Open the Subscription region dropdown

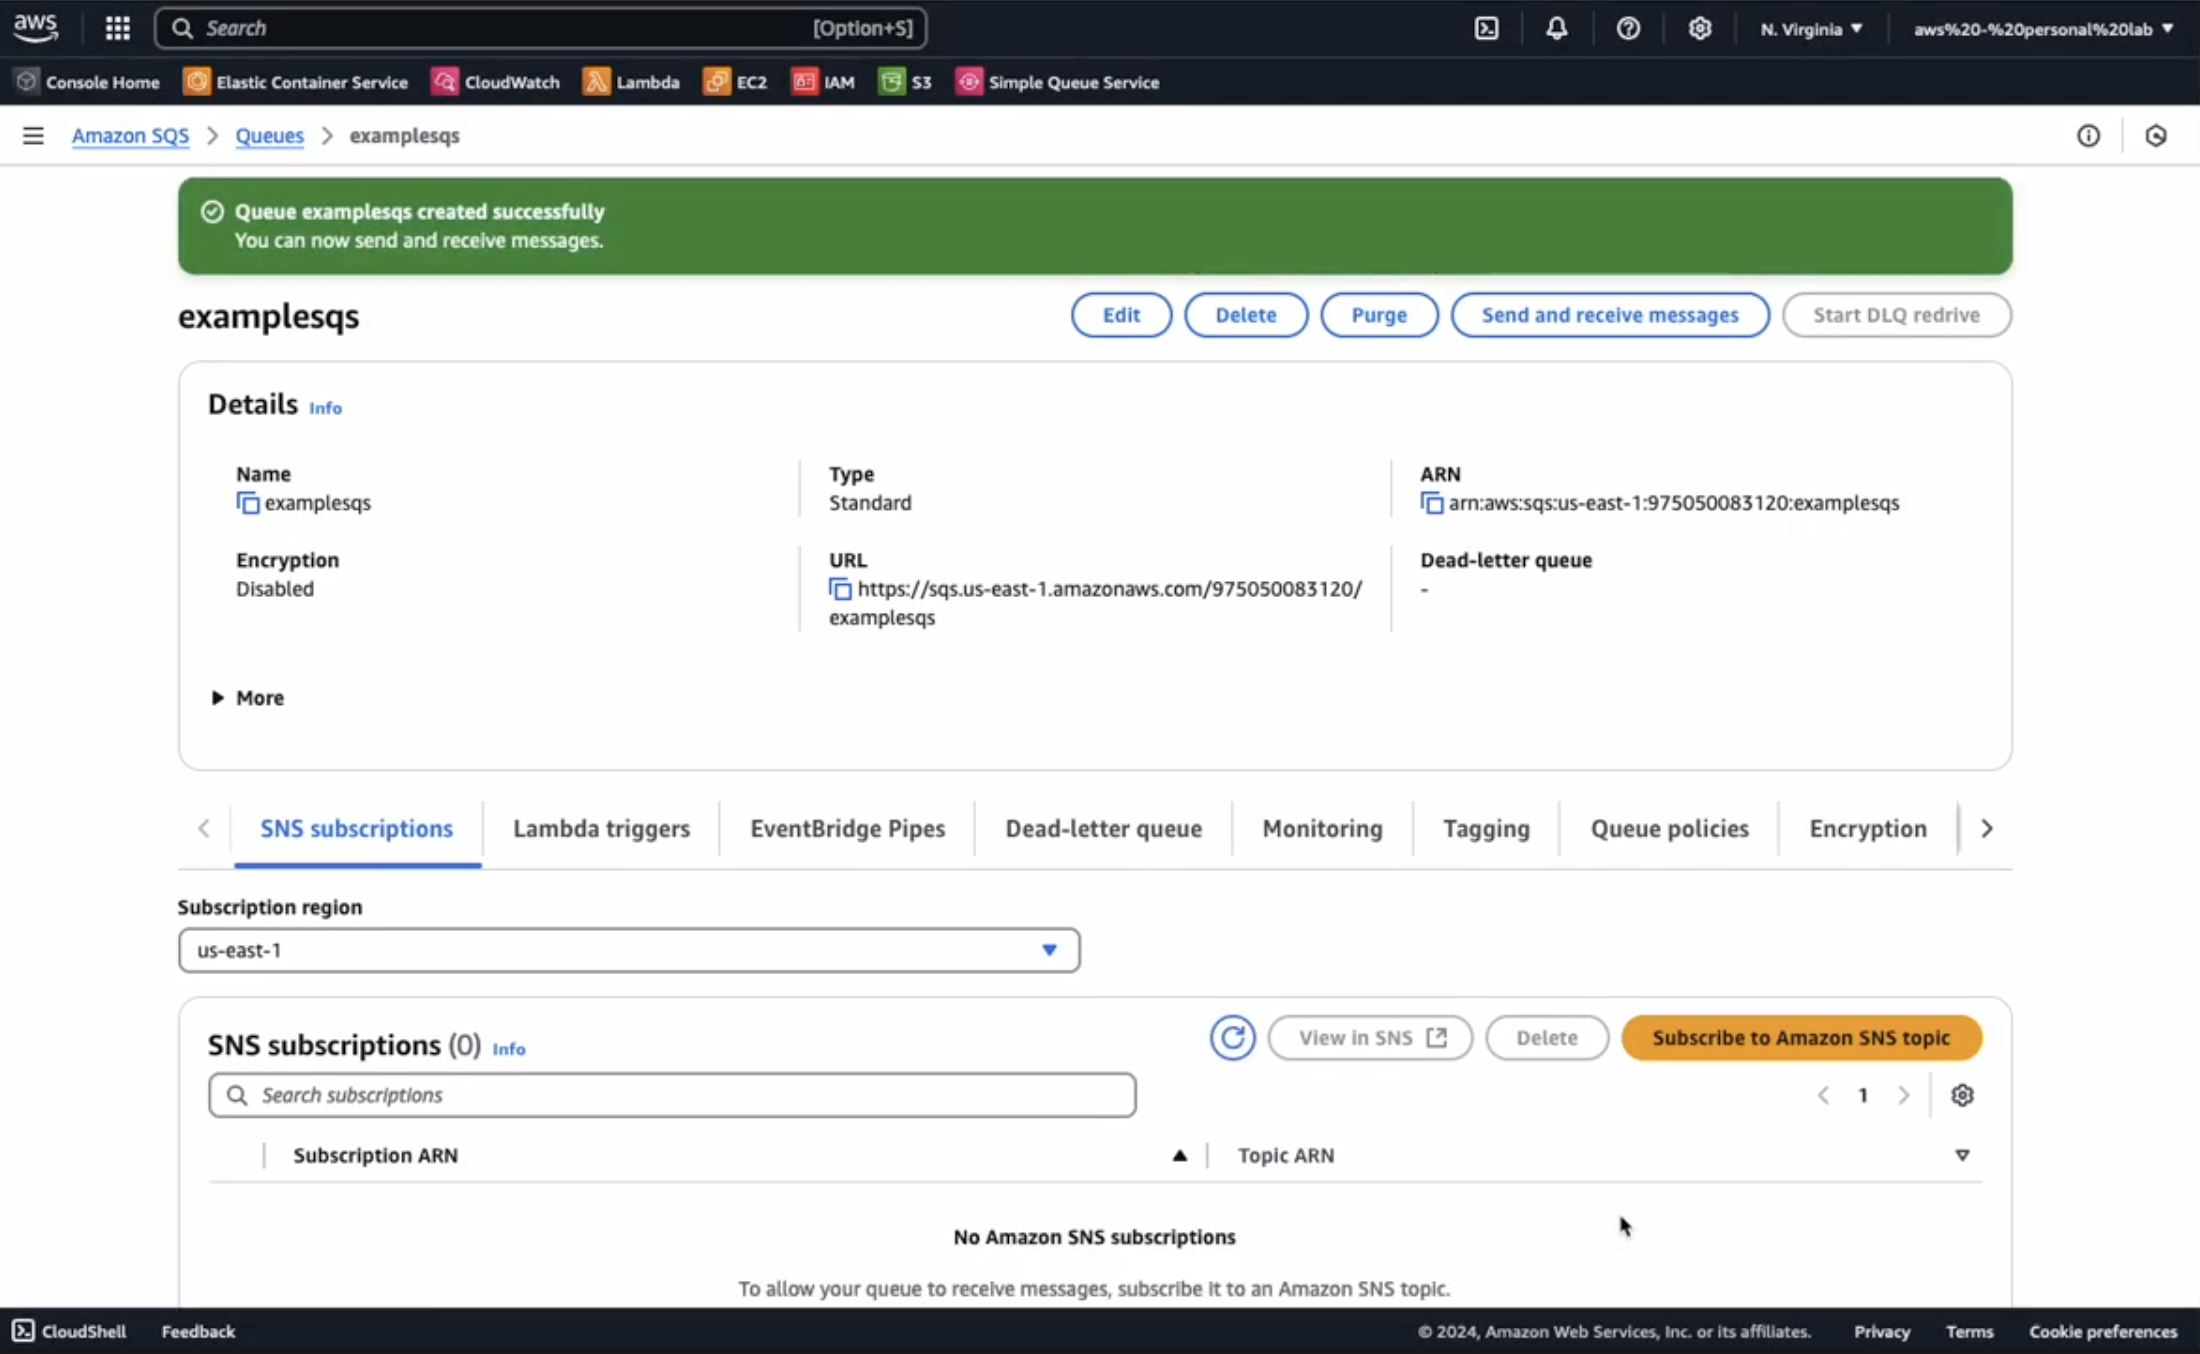coord(628,950)
